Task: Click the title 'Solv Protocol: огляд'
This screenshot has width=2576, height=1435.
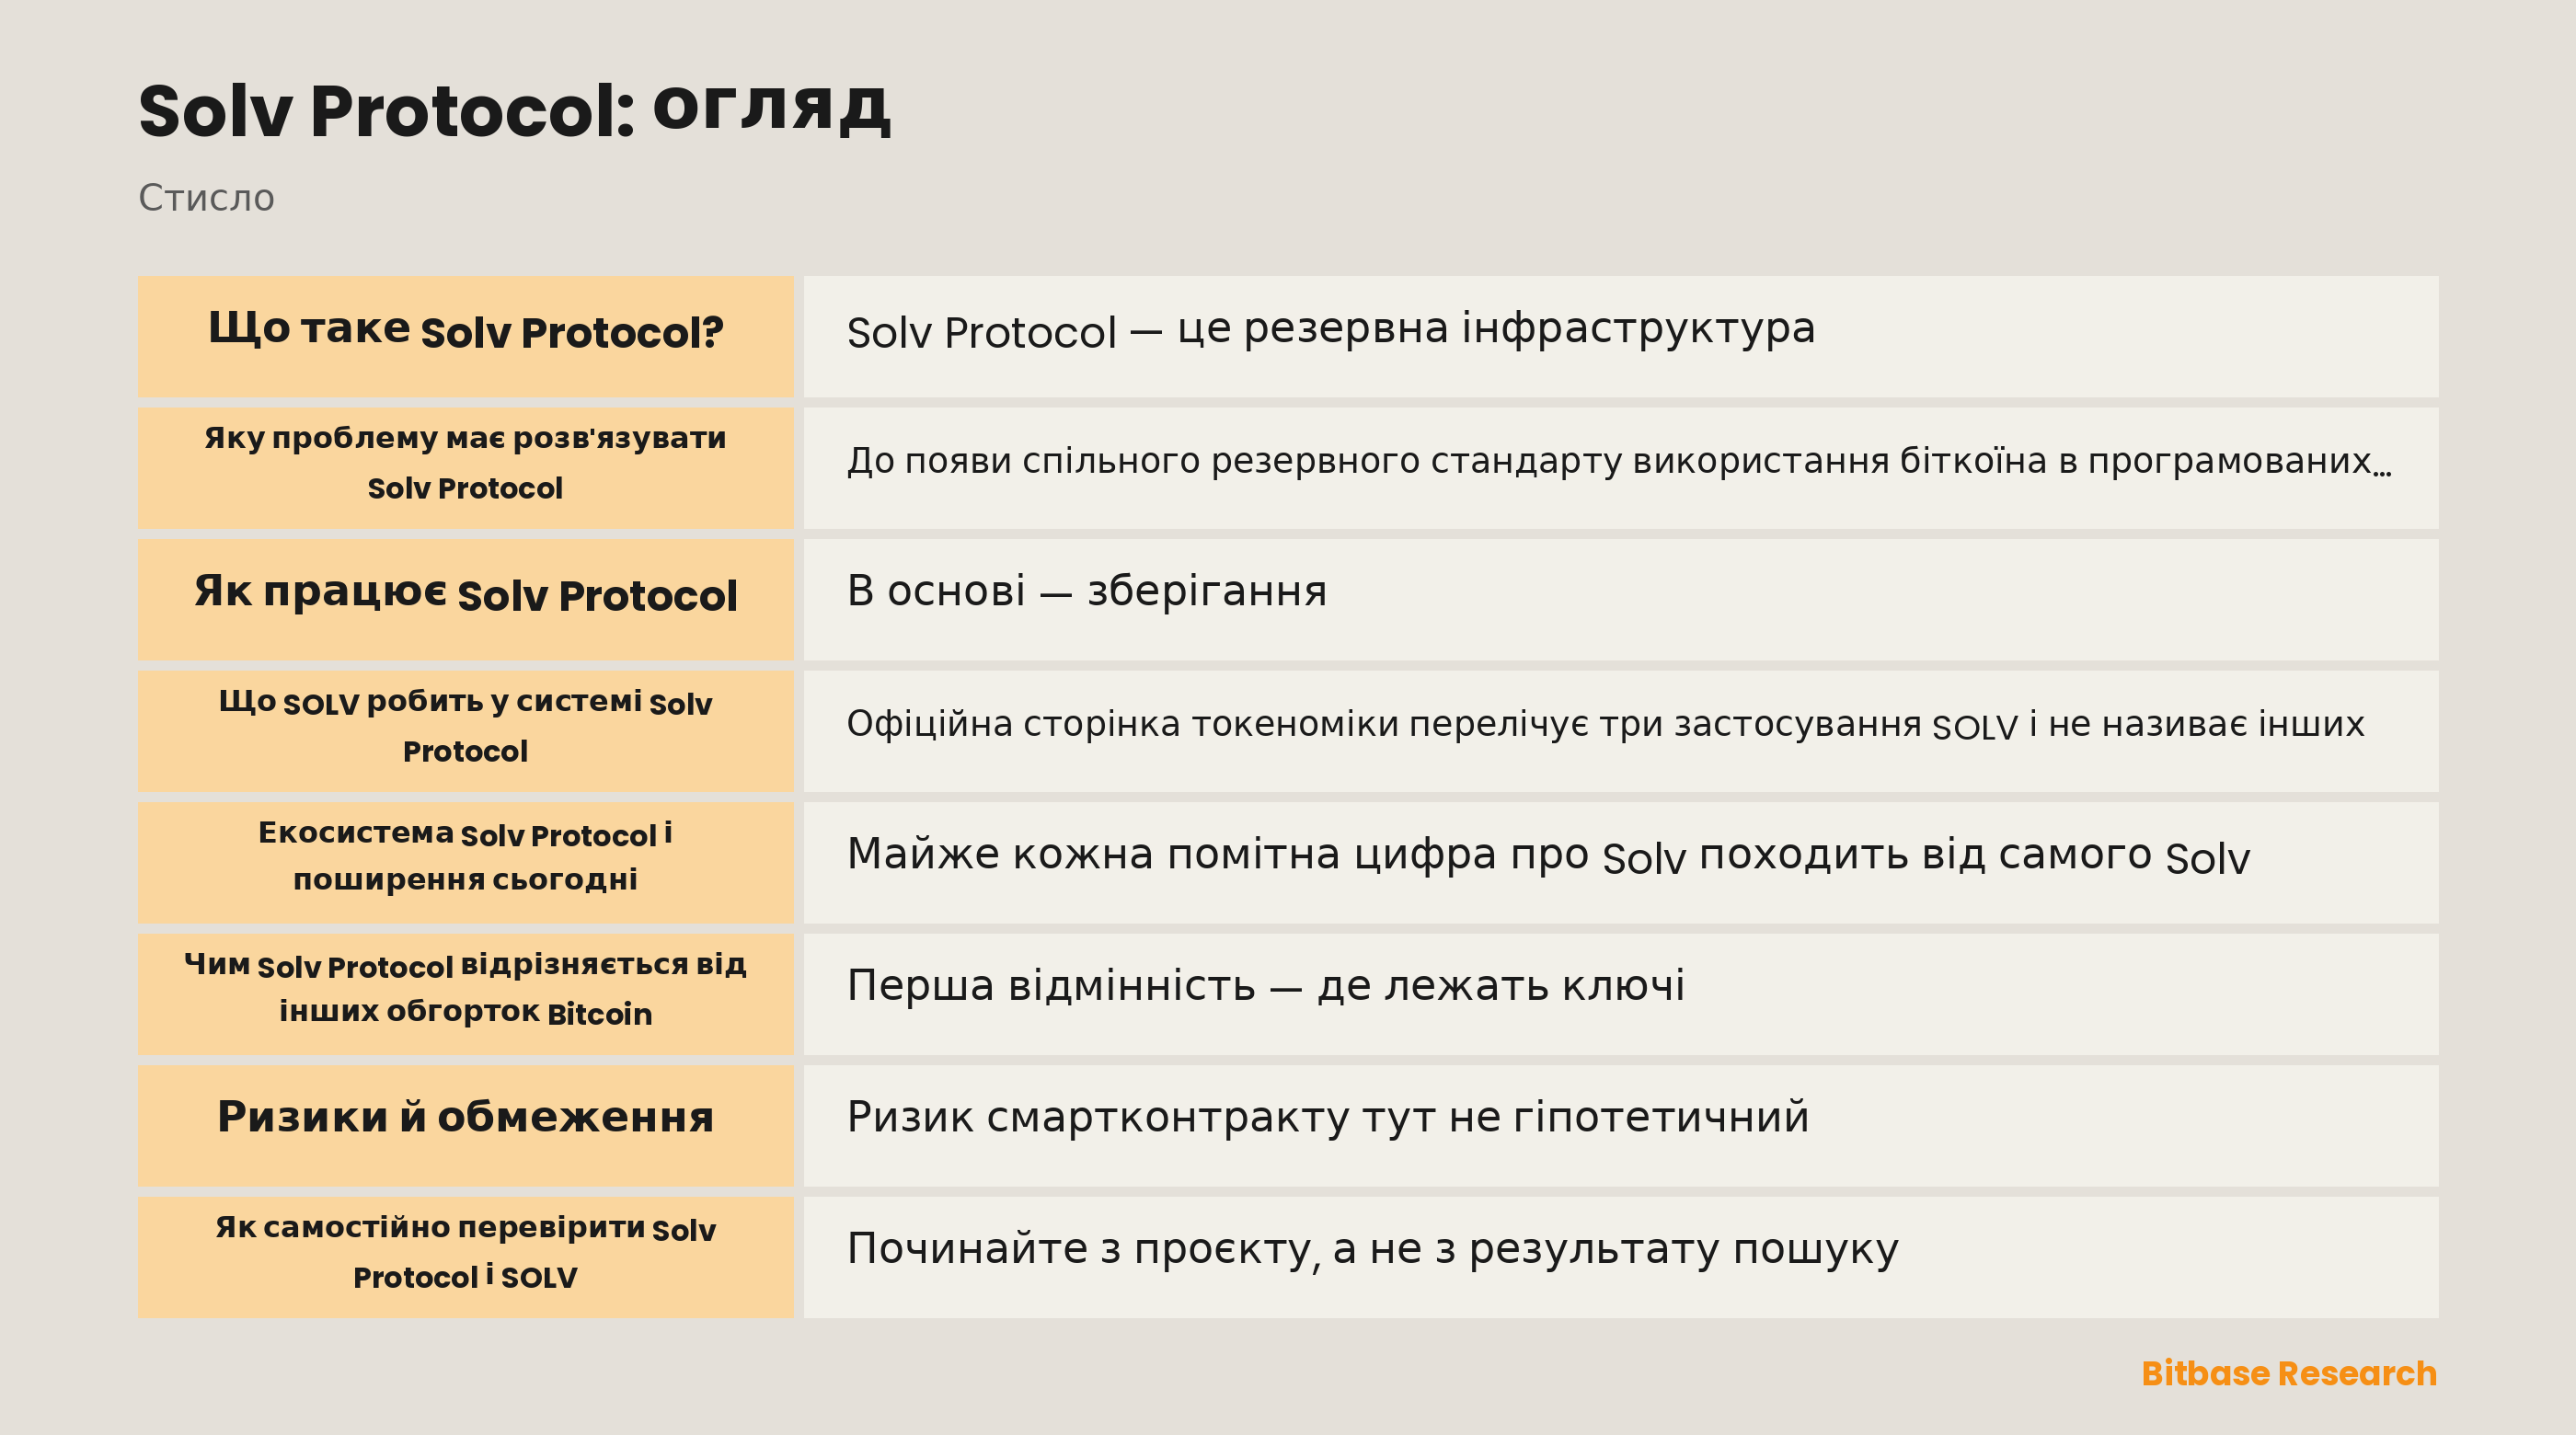Action: point(514,109)
